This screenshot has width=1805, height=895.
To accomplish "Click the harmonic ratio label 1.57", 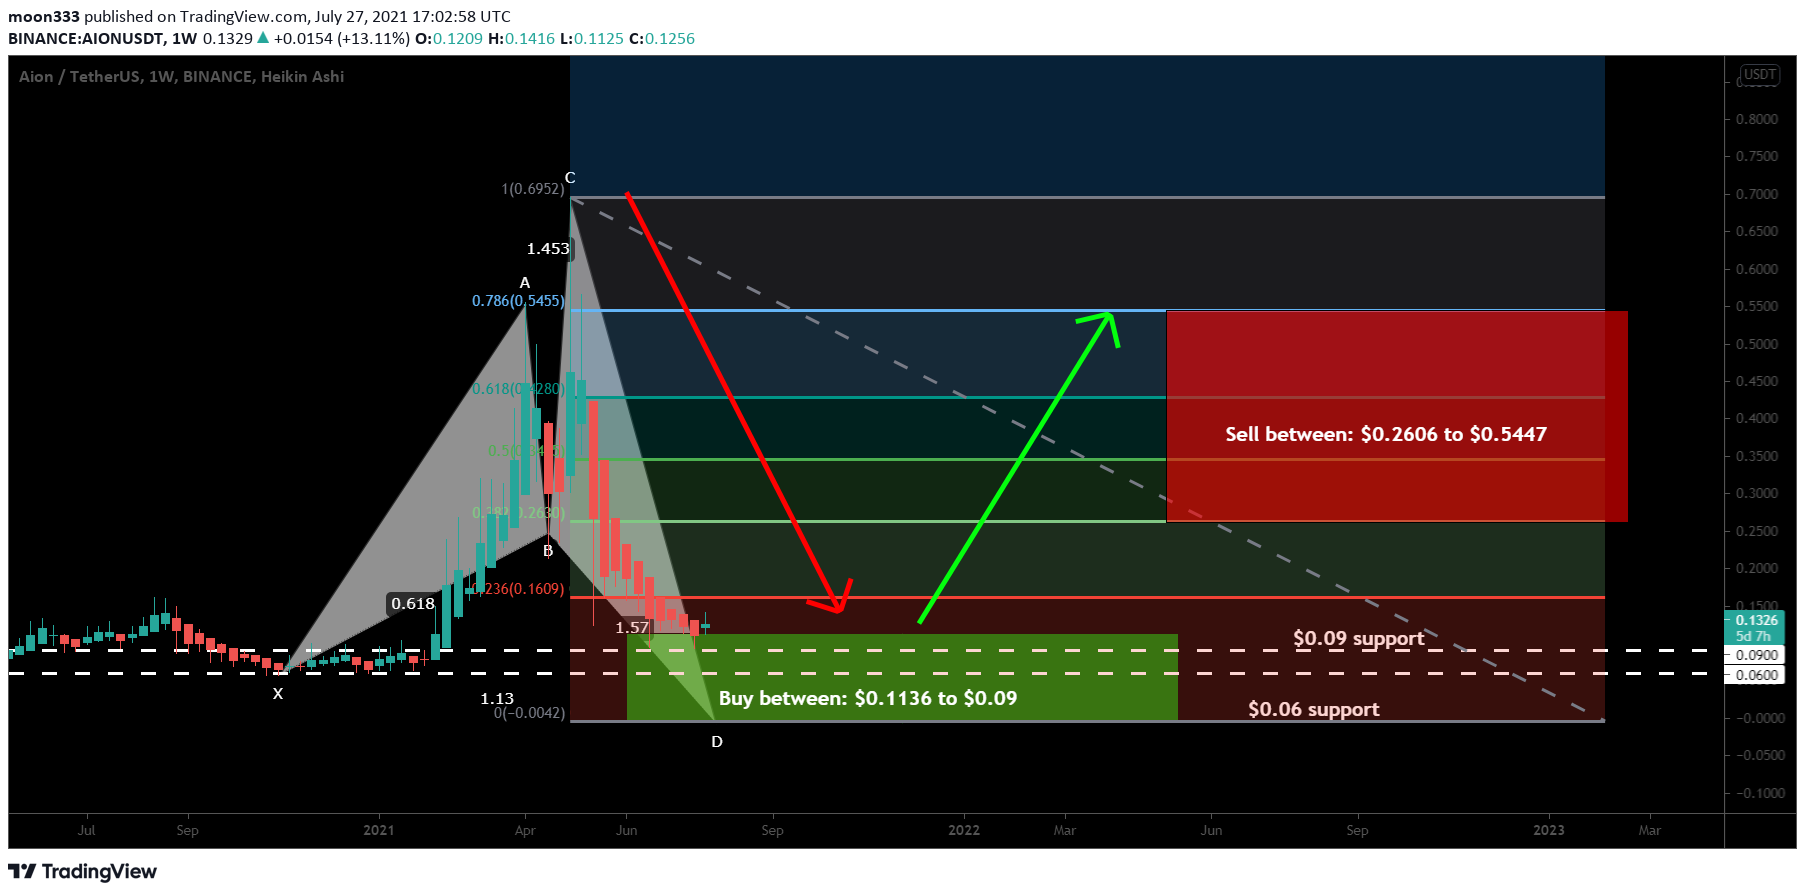I will tap(632, 627).
